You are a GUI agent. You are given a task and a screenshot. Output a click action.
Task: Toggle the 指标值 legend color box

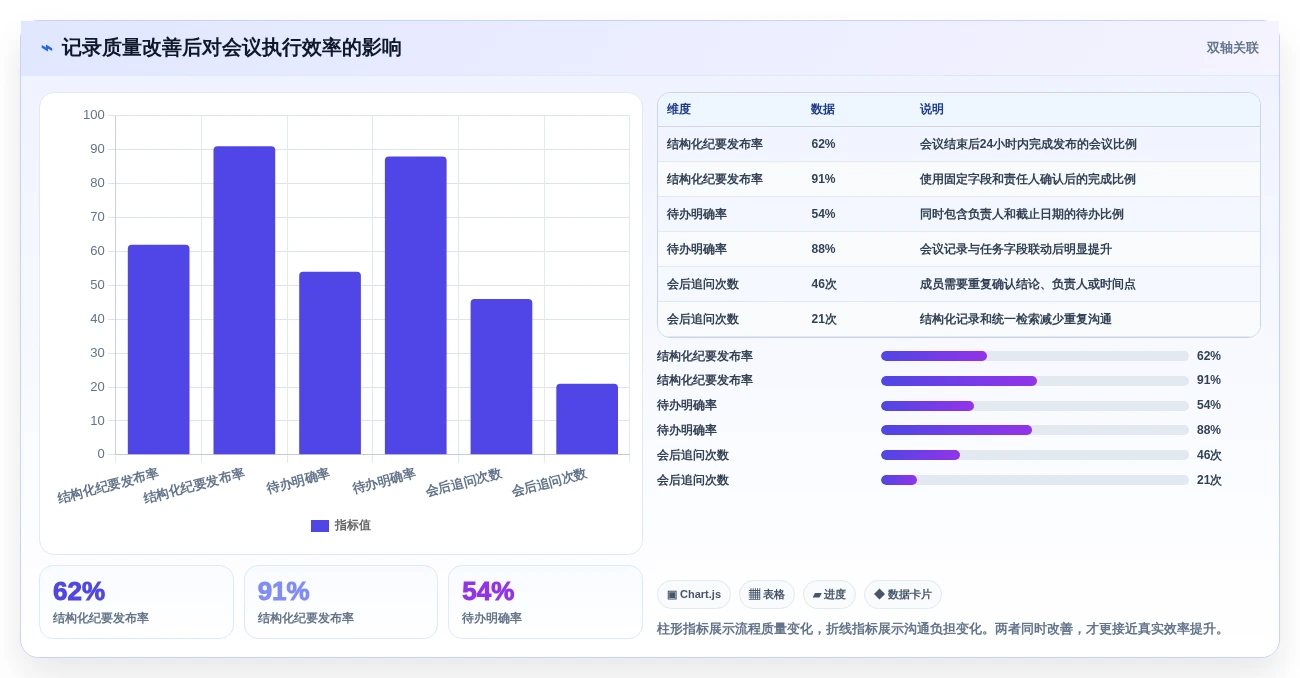(320, 526)
